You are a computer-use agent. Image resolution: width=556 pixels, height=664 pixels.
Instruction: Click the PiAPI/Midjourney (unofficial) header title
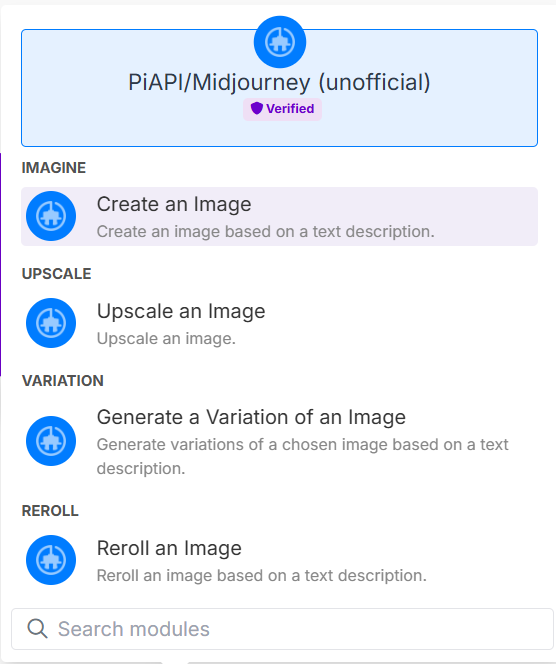click(x=279, y=82)
